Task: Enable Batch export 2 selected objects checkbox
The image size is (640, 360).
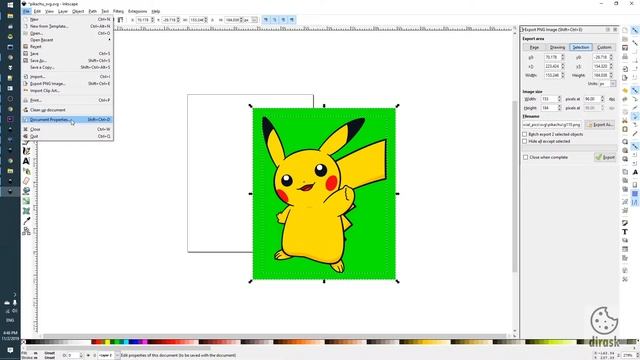Action: point(525,134)
